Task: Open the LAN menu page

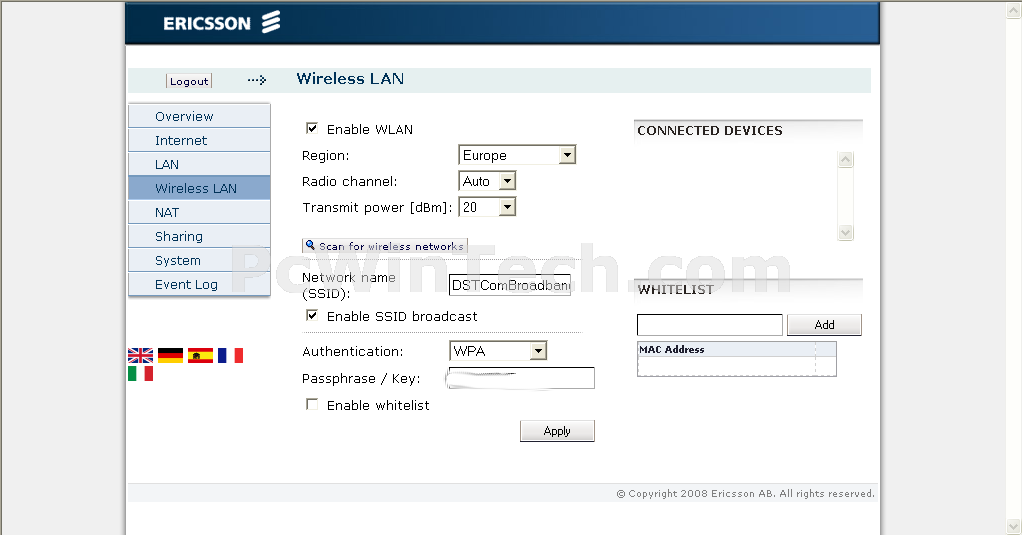Action: coord(199,164)
